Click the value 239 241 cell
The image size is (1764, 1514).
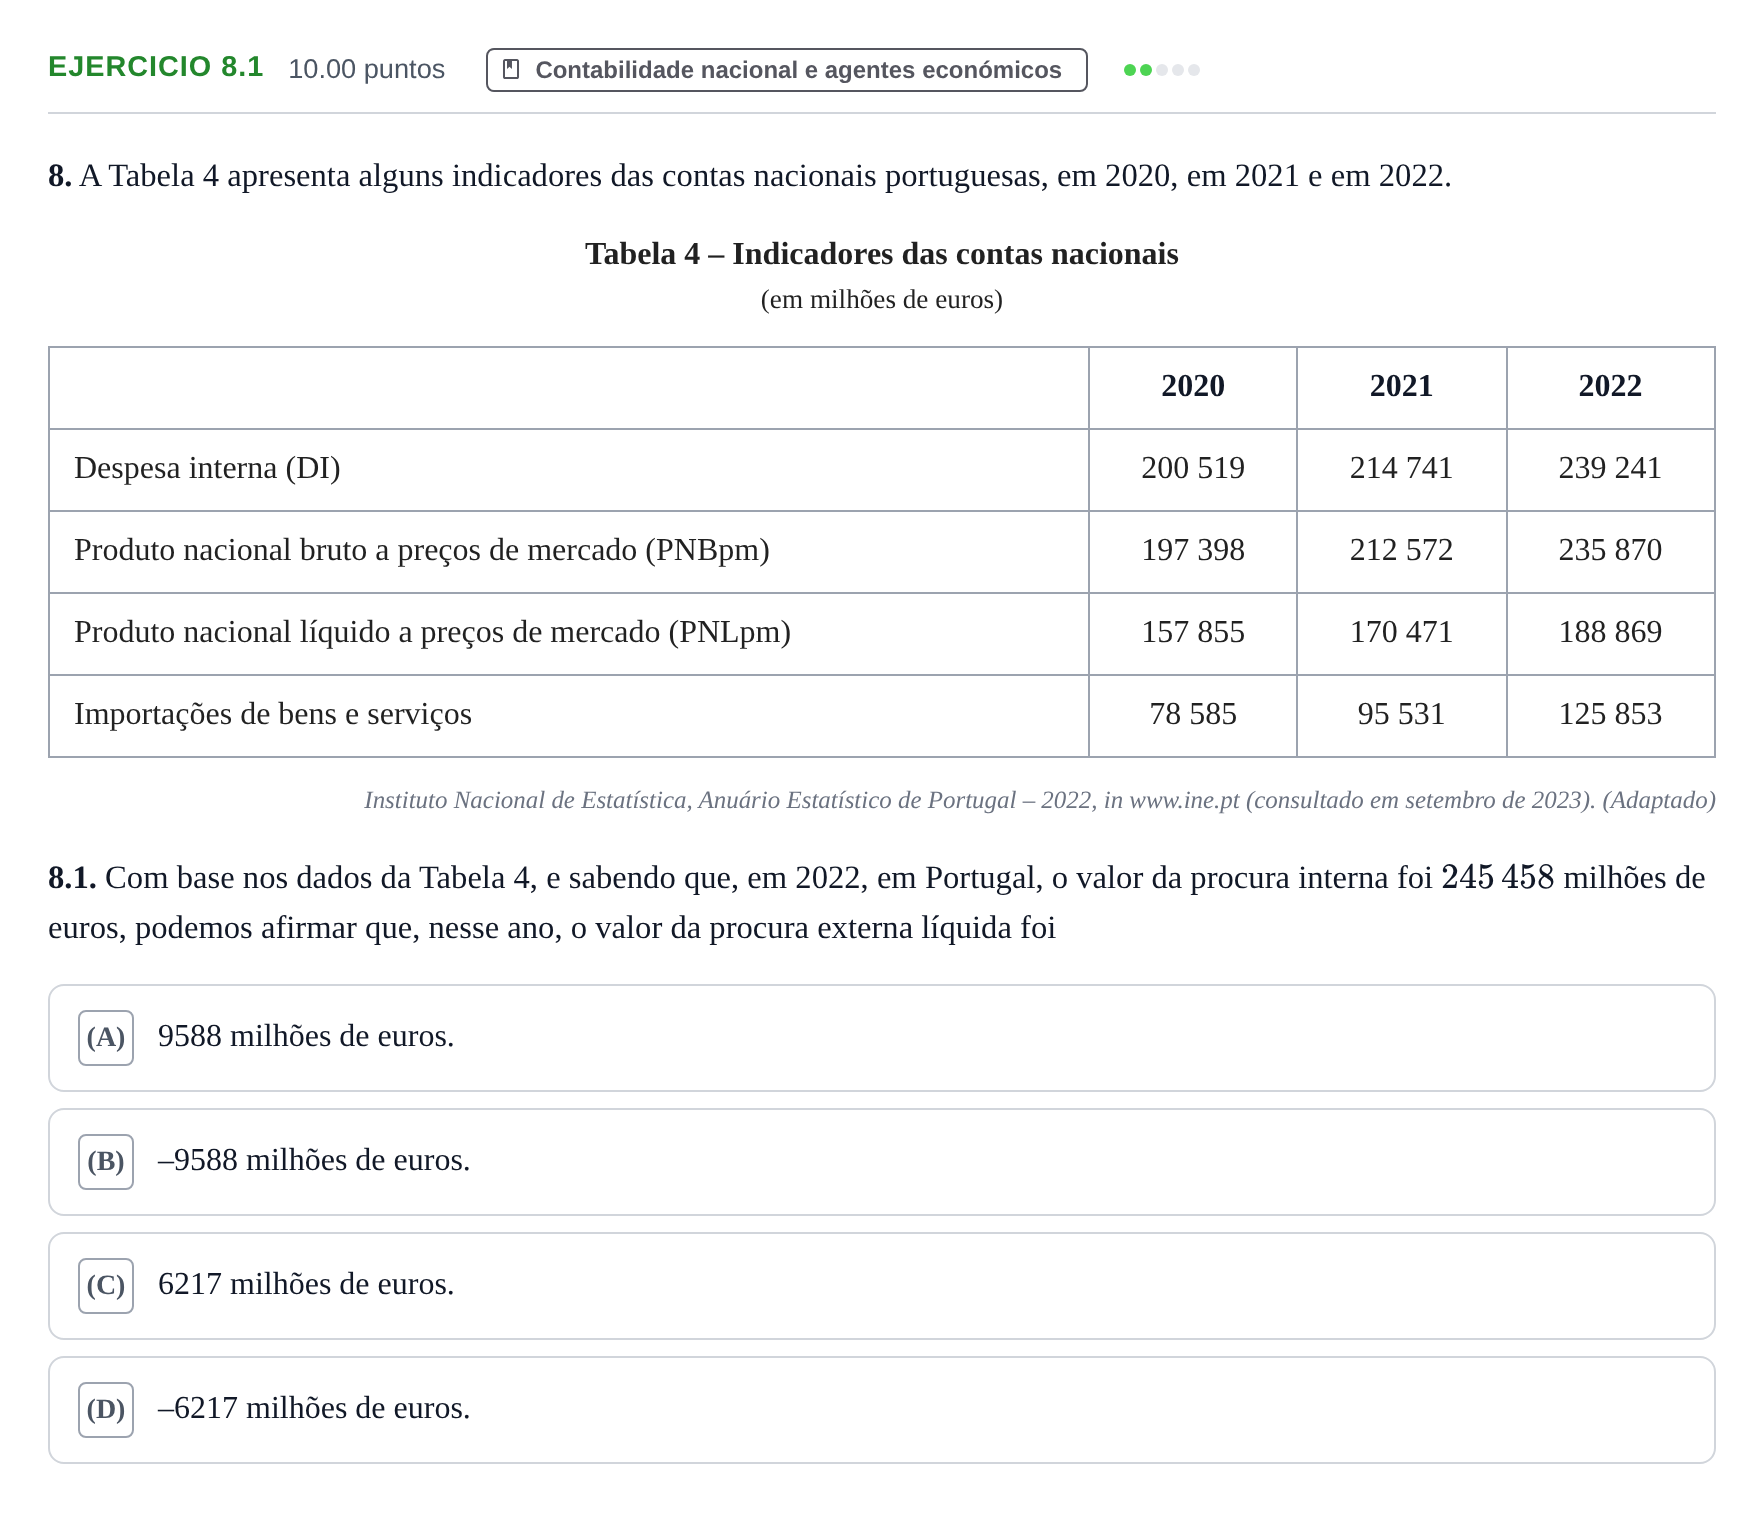pyautogui.click(x=1611, y=470)
